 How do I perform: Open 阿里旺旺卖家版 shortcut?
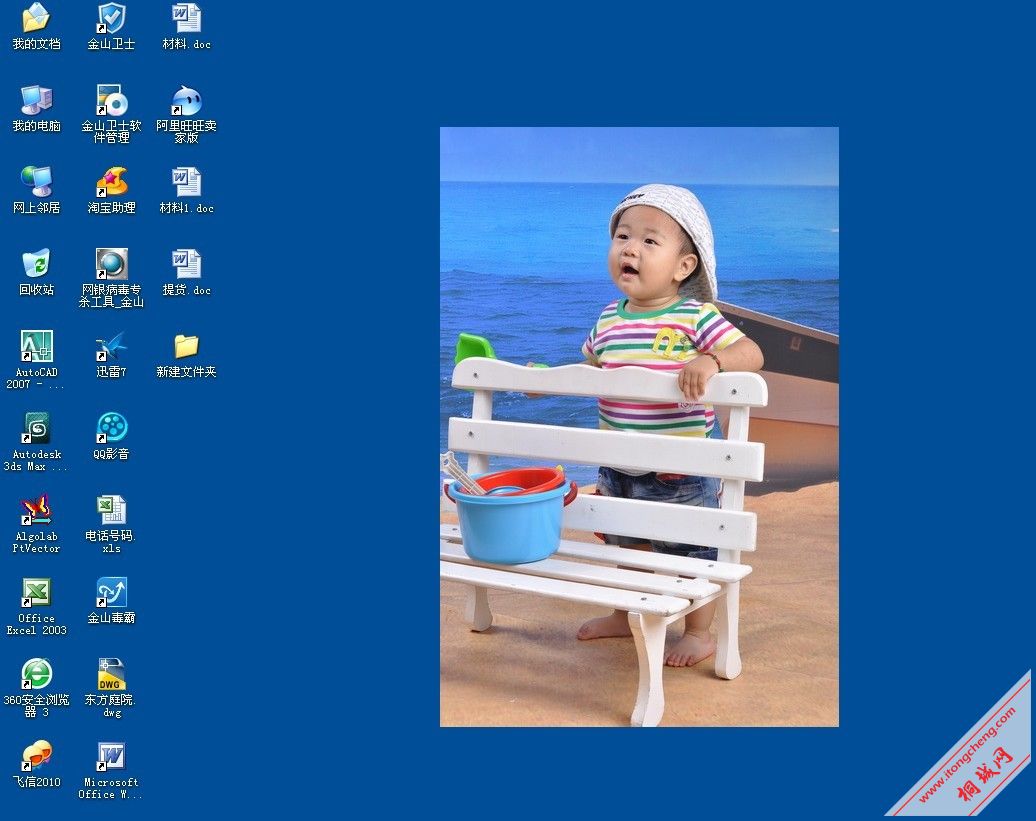(x=186, y=100)
